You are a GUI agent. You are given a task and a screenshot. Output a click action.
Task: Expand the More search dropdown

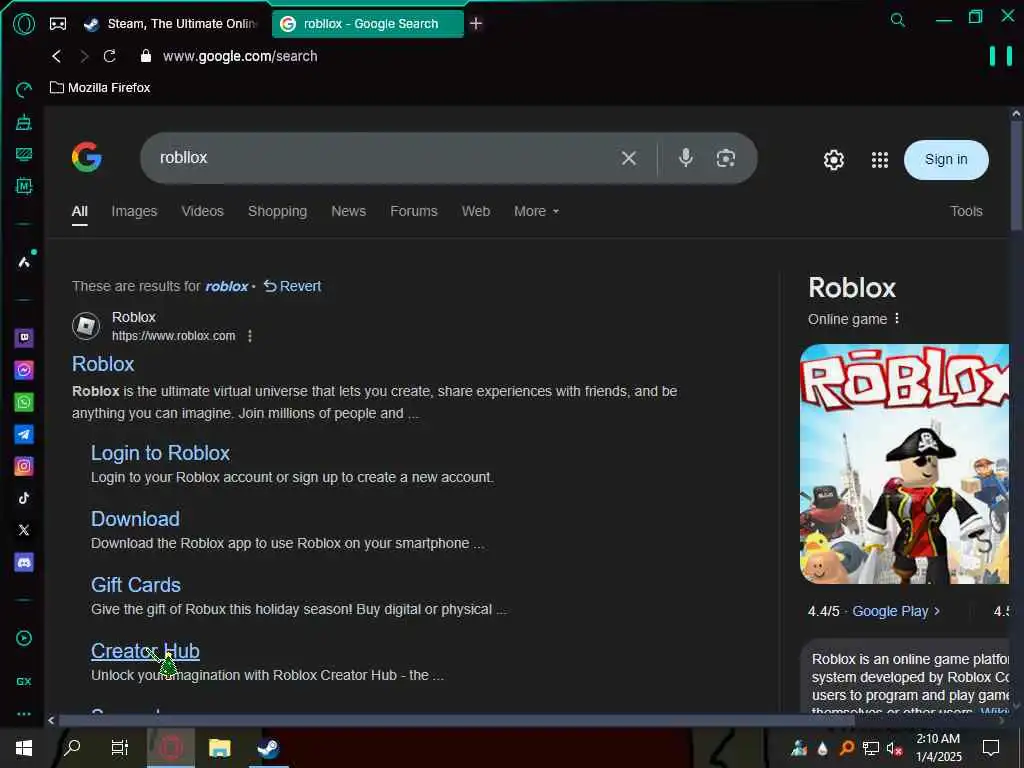pyautogui.click(x=536, y=211)
